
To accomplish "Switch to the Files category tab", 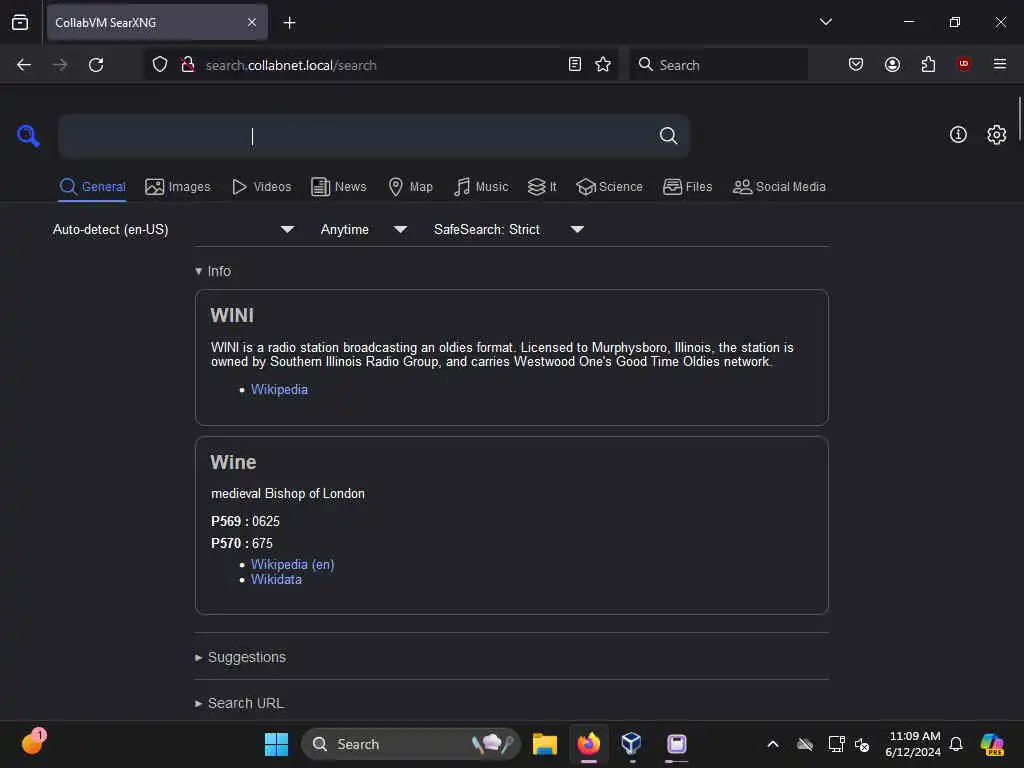I will (x=687, y=187).
